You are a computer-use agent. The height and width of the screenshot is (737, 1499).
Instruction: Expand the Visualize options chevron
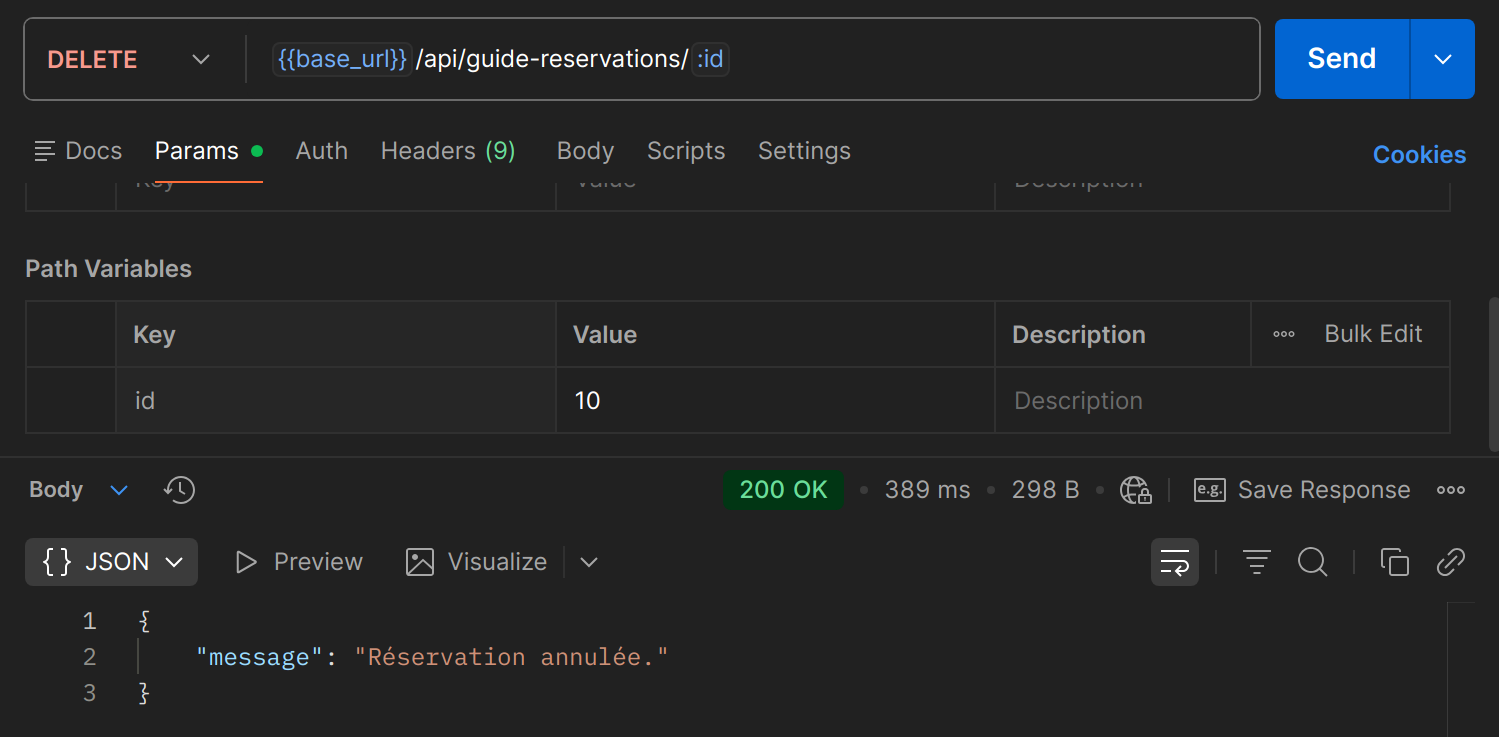589,562
